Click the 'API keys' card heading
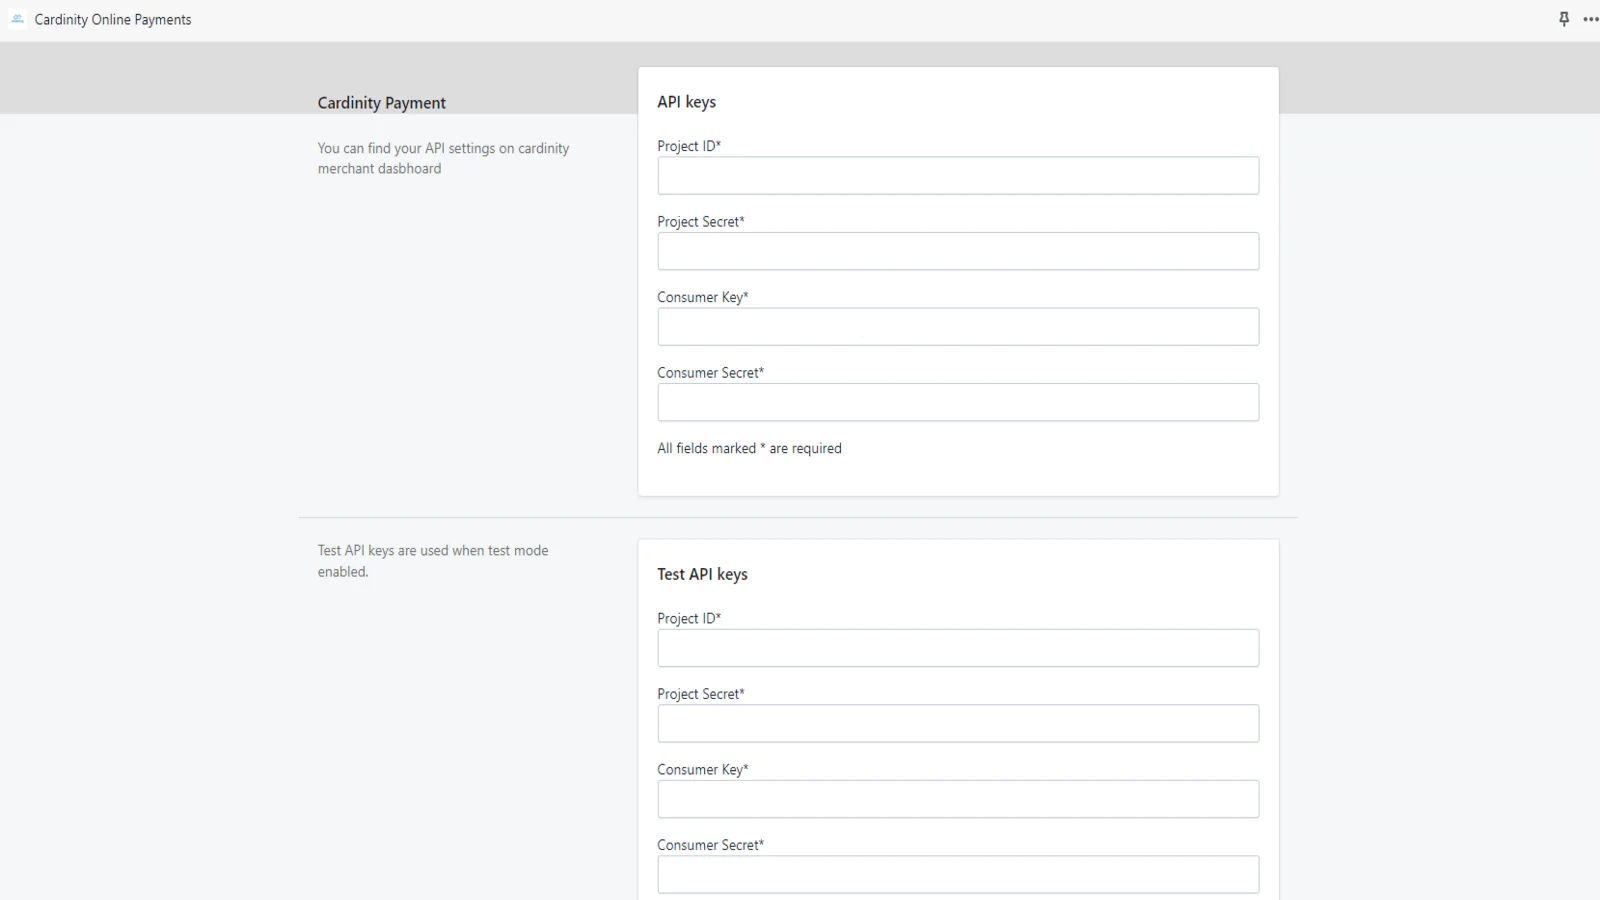1600x900 pixels. point(687,102)
